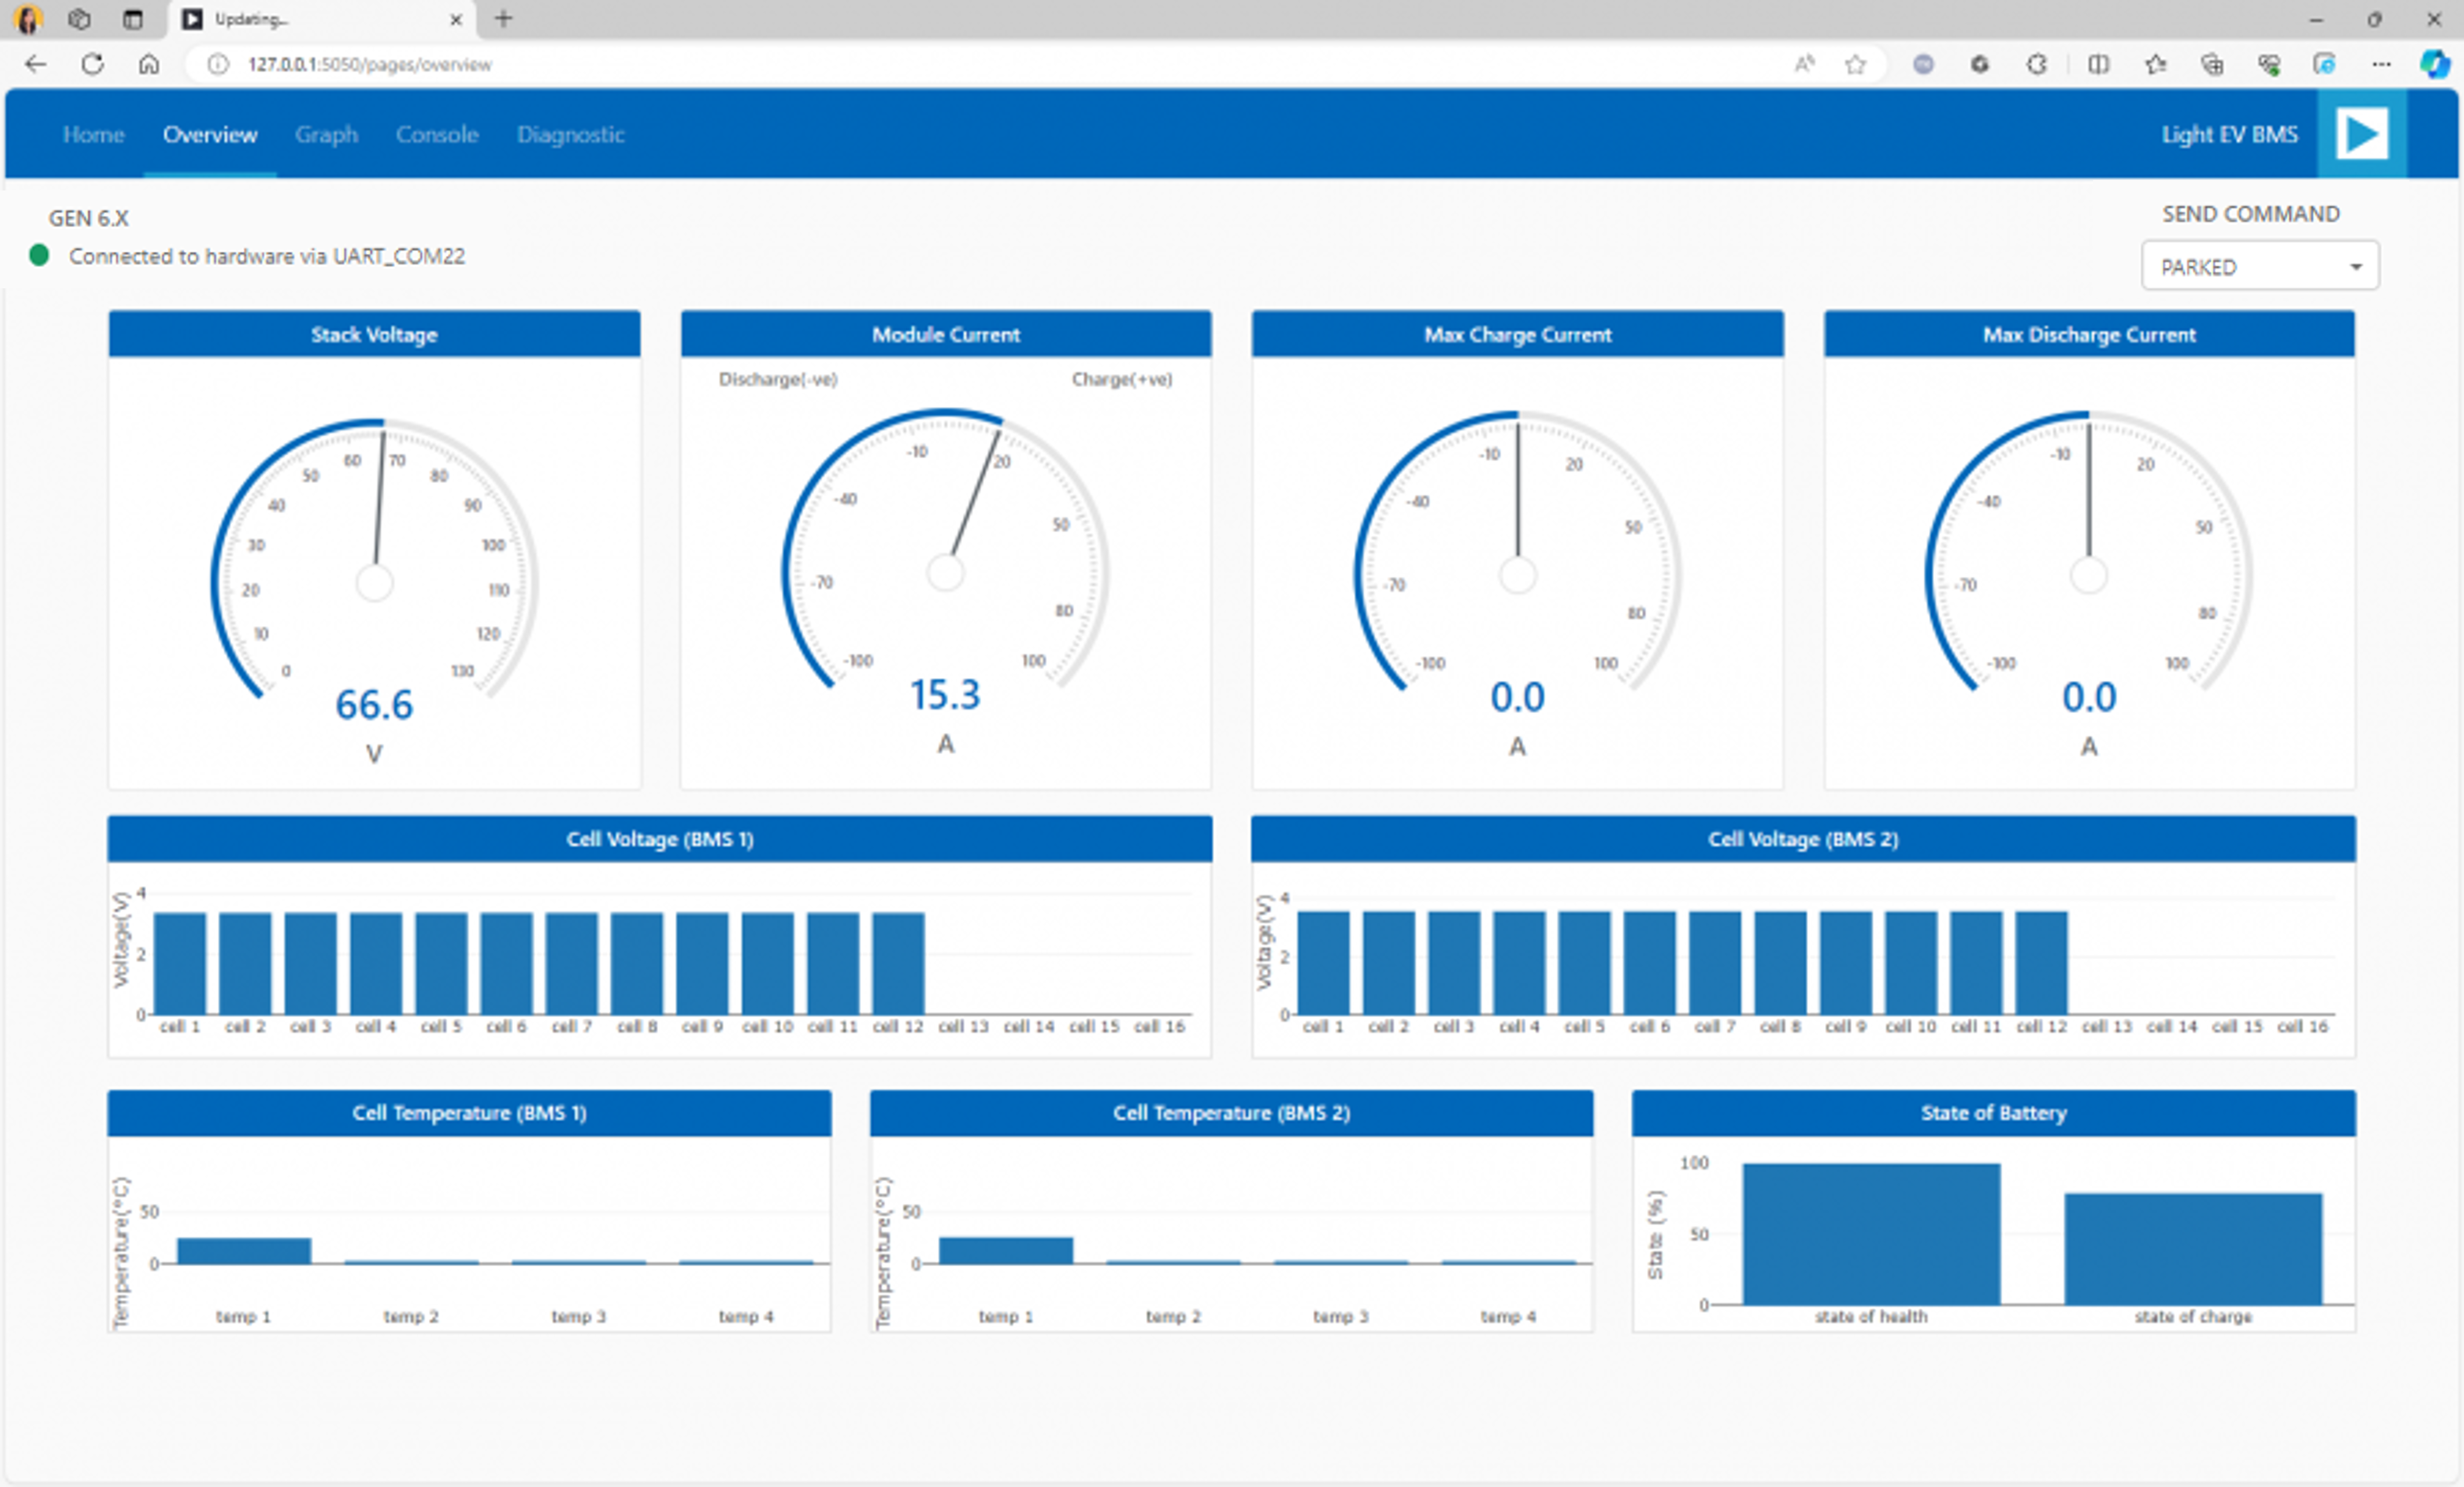Click the browser refresh icon

click(92, 64)
